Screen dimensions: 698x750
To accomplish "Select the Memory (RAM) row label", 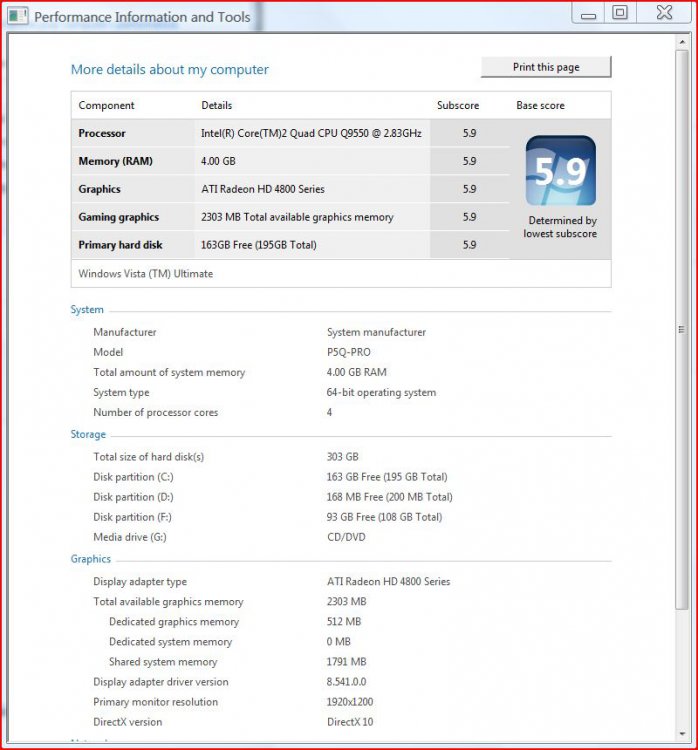I will 115,161.
